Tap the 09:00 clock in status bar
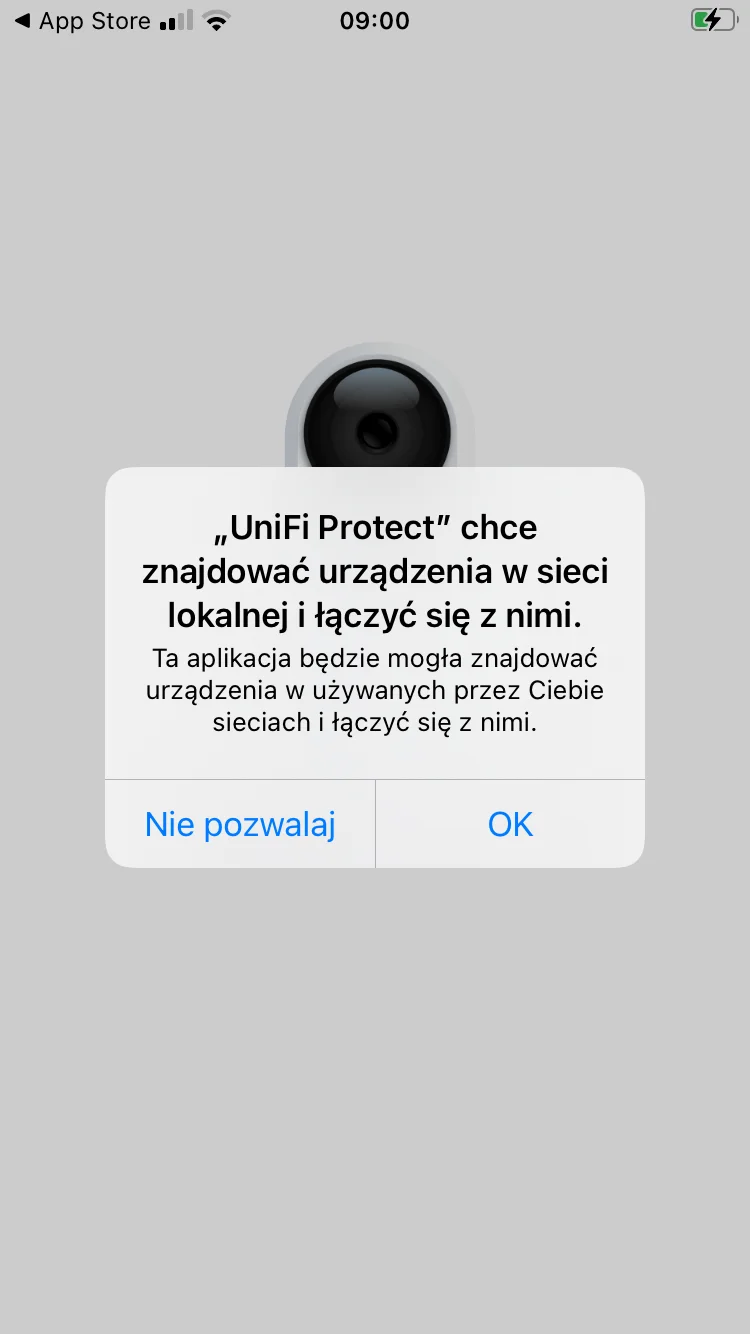750x1334 pixels. point(375,21)
